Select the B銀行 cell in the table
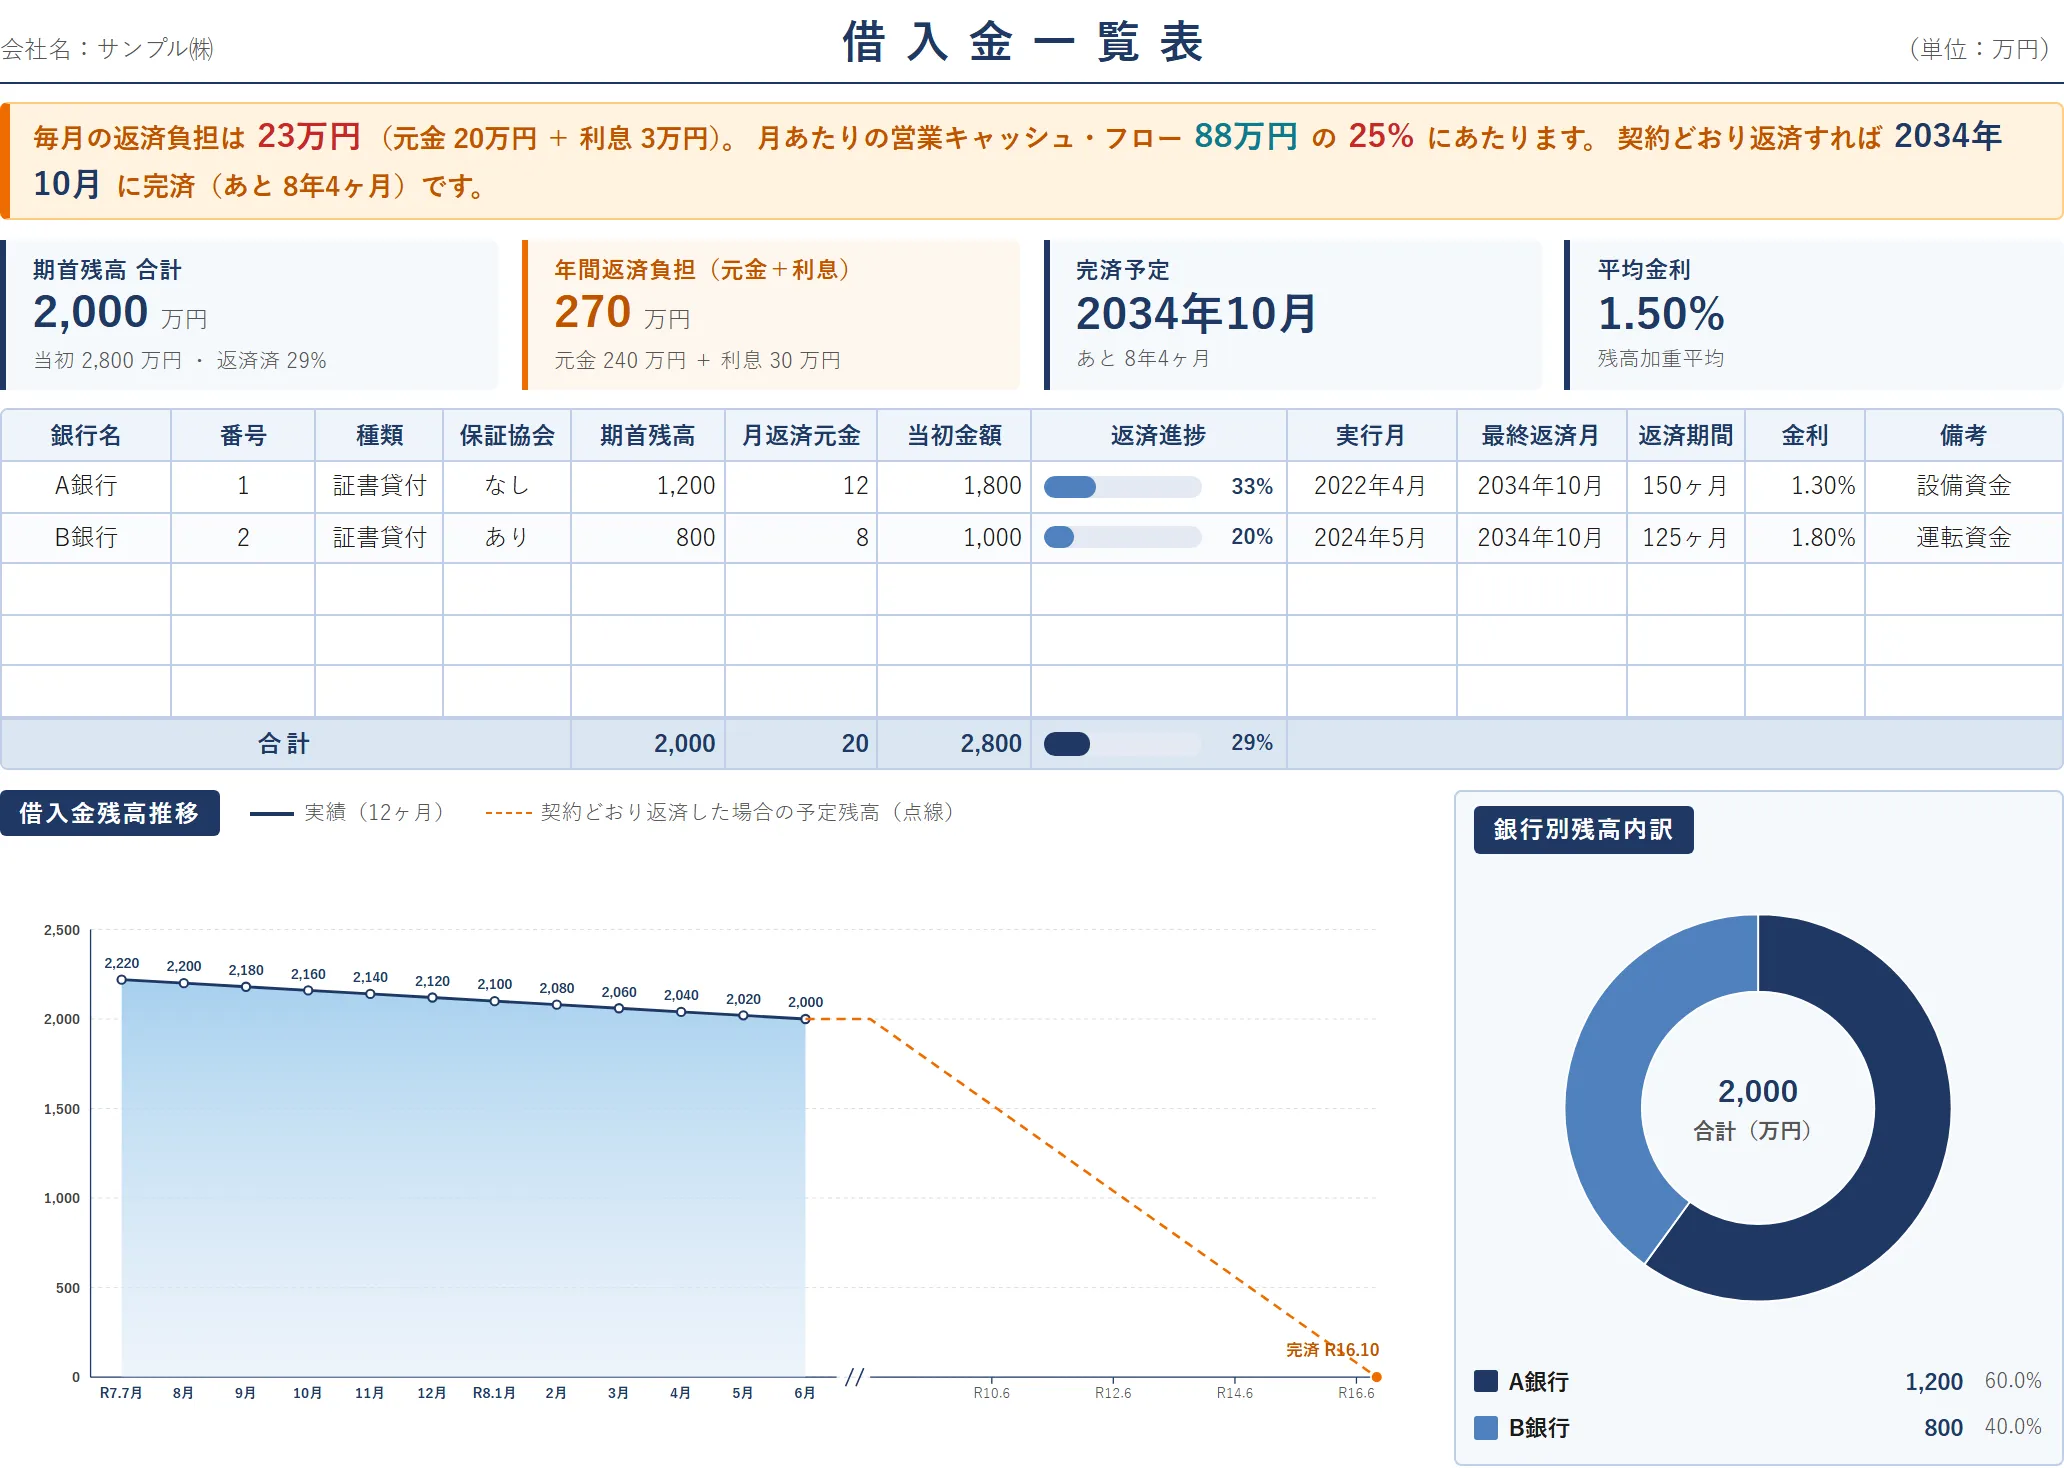This screenshot has height=1468, width=2064. pos(86,538)
